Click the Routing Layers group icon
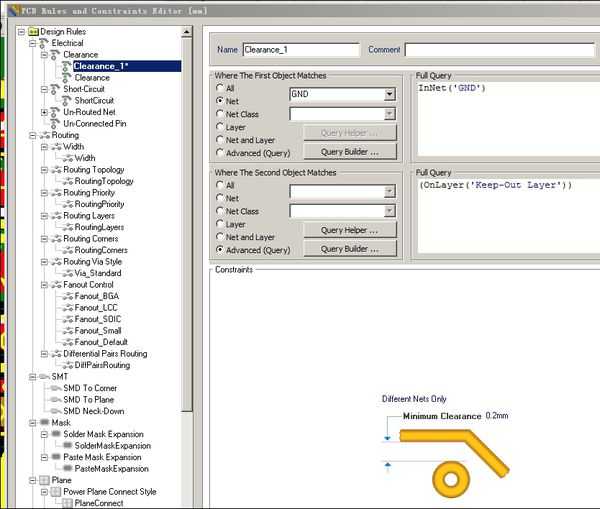 (x=56, y=216)
